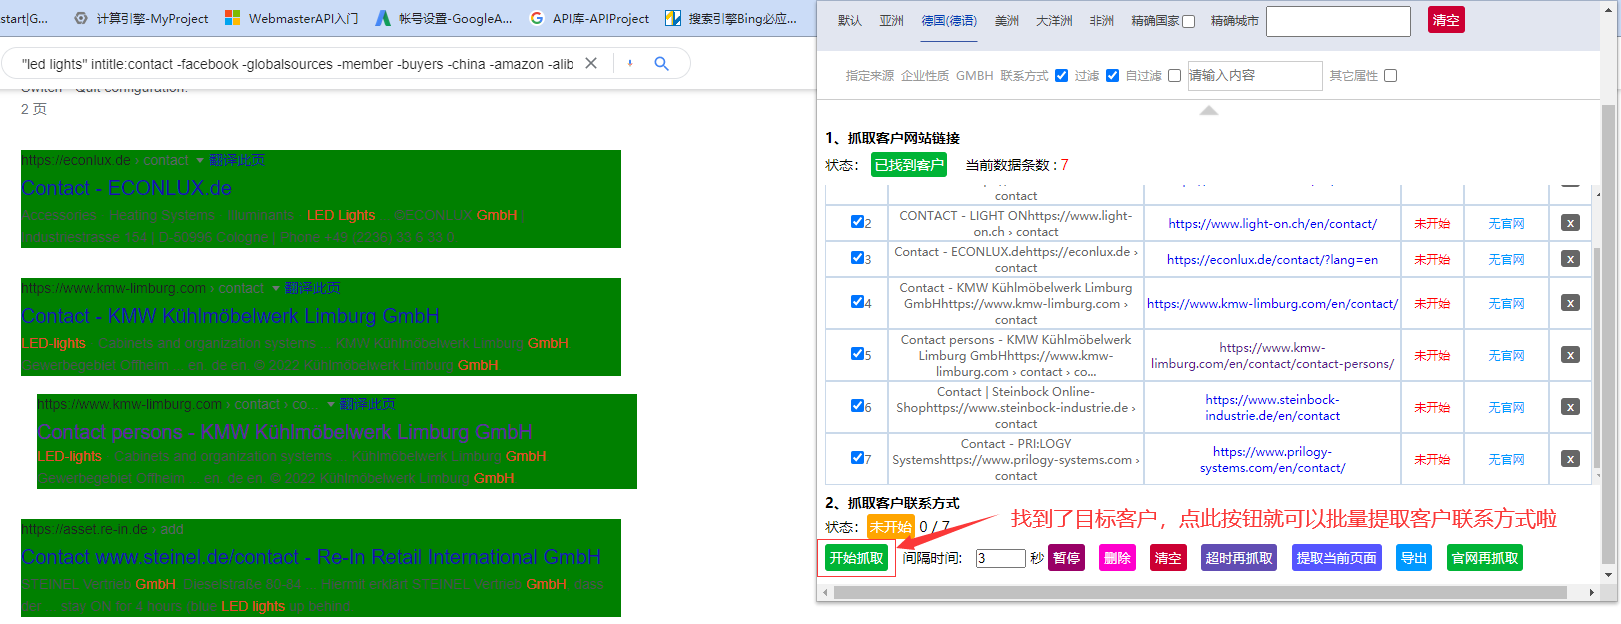
Task: Uncheck the 过滤 filter checkbox
Action: [1061, 75]
